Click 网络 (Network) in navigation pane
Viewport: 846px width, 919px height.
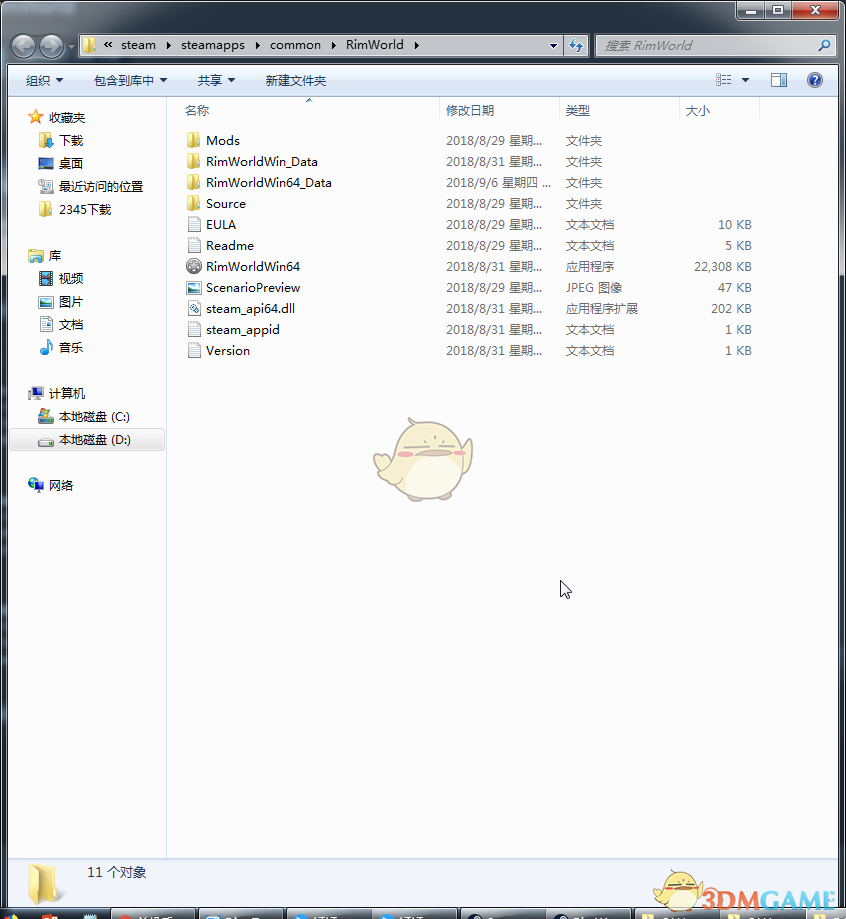tap(50, 485)
